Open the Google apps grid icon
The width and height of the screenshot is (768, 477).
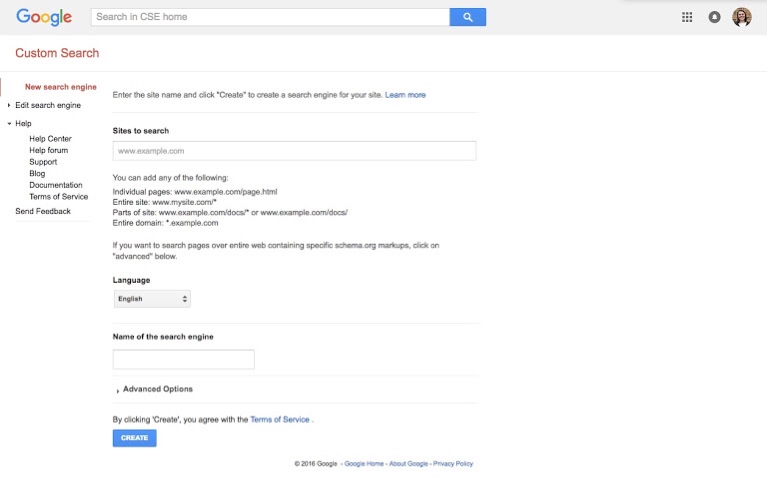click(x=687, y=17)
